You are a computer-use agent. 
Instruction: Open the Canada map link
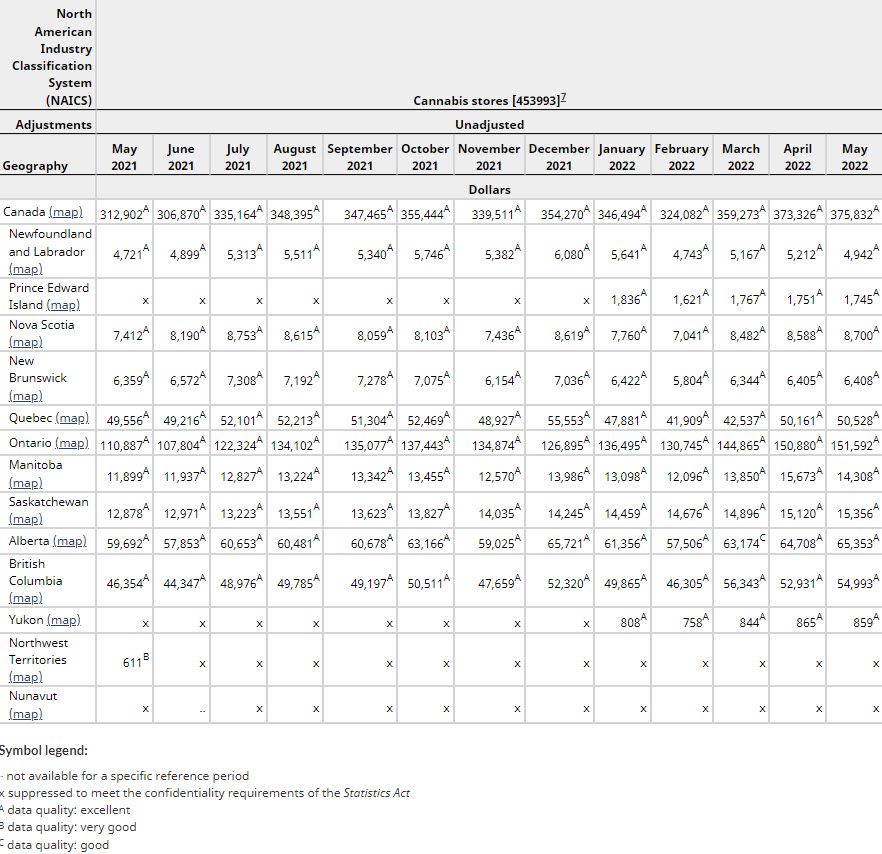tap(66, 212)
